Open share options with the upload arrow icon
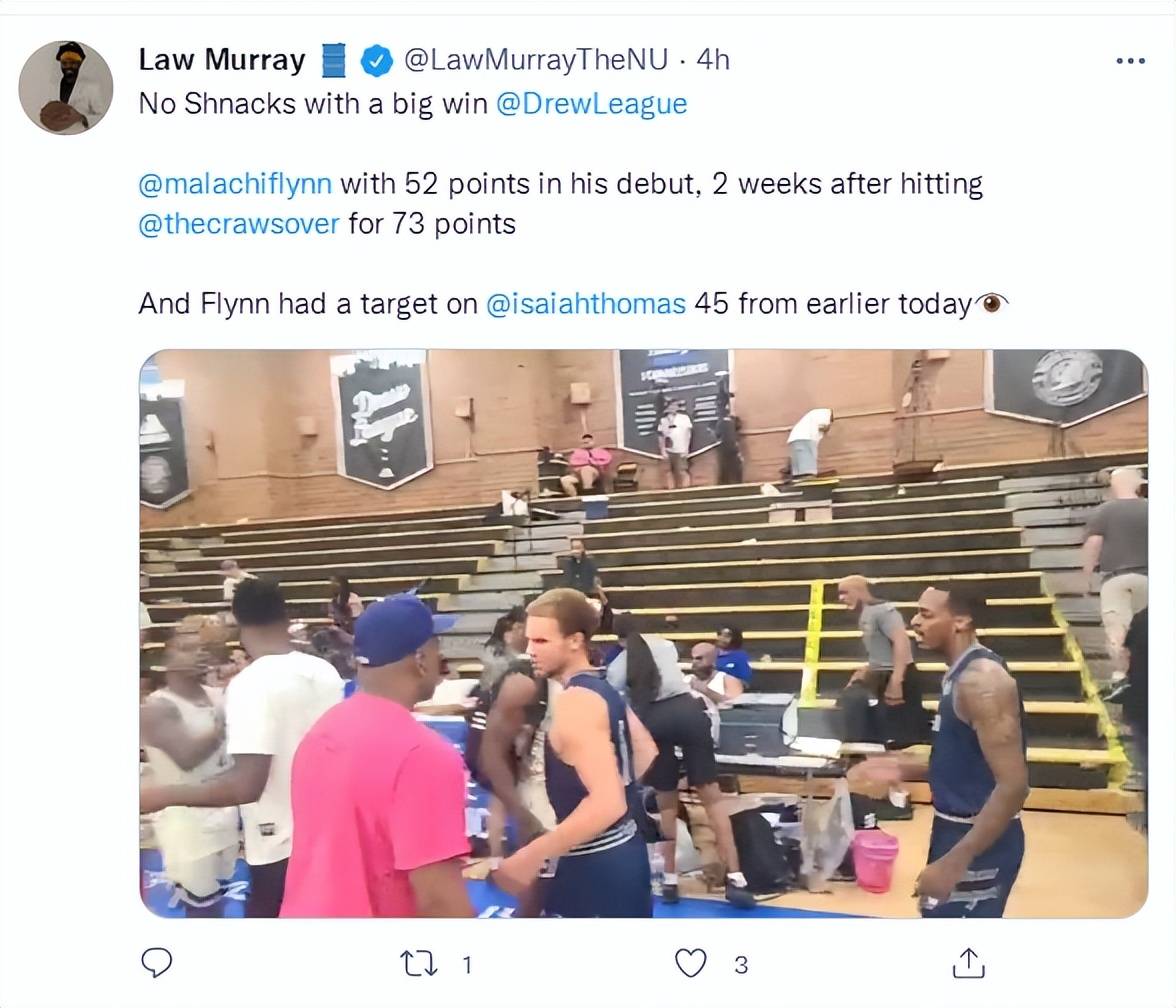This screenshot has width=1176, height=1008. coord(968,964)
